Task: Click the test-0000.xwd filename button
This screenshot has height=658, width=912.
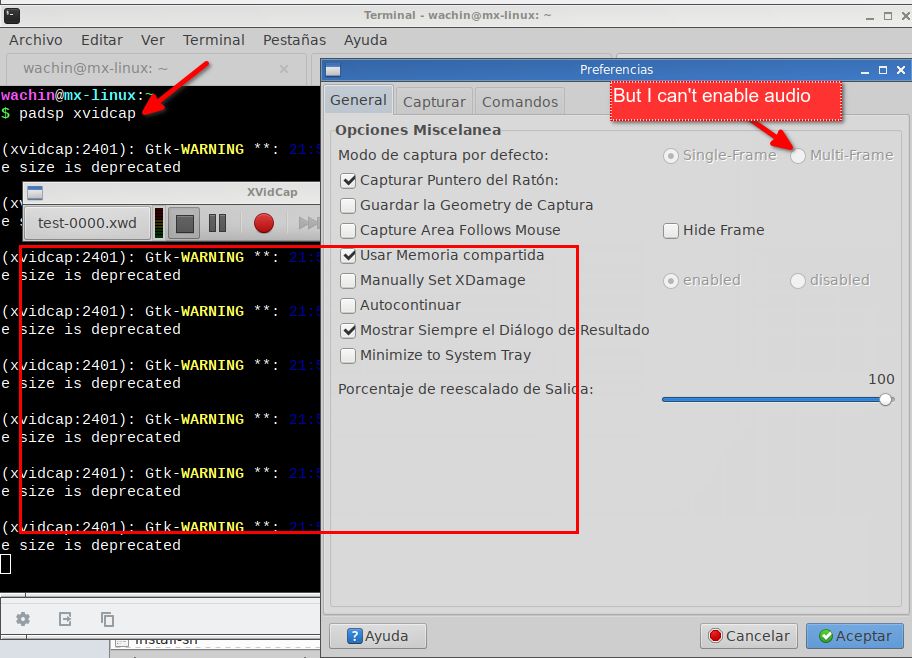Action: pos(87,223)
